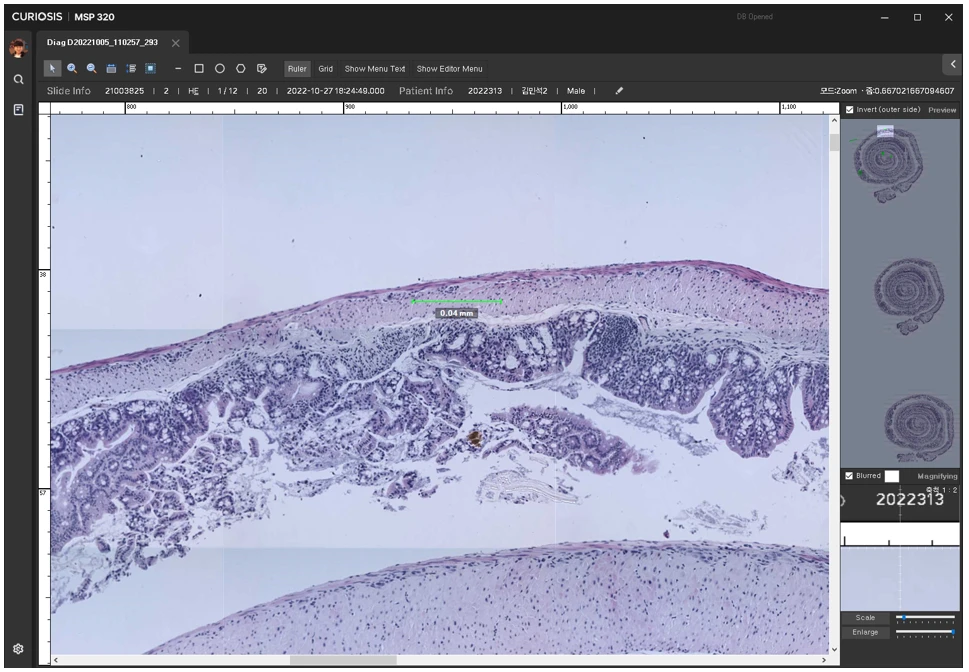This screenshot has height=672, width=969.
Task: Click the fit-width view icon
Action: tap(111, 69)
